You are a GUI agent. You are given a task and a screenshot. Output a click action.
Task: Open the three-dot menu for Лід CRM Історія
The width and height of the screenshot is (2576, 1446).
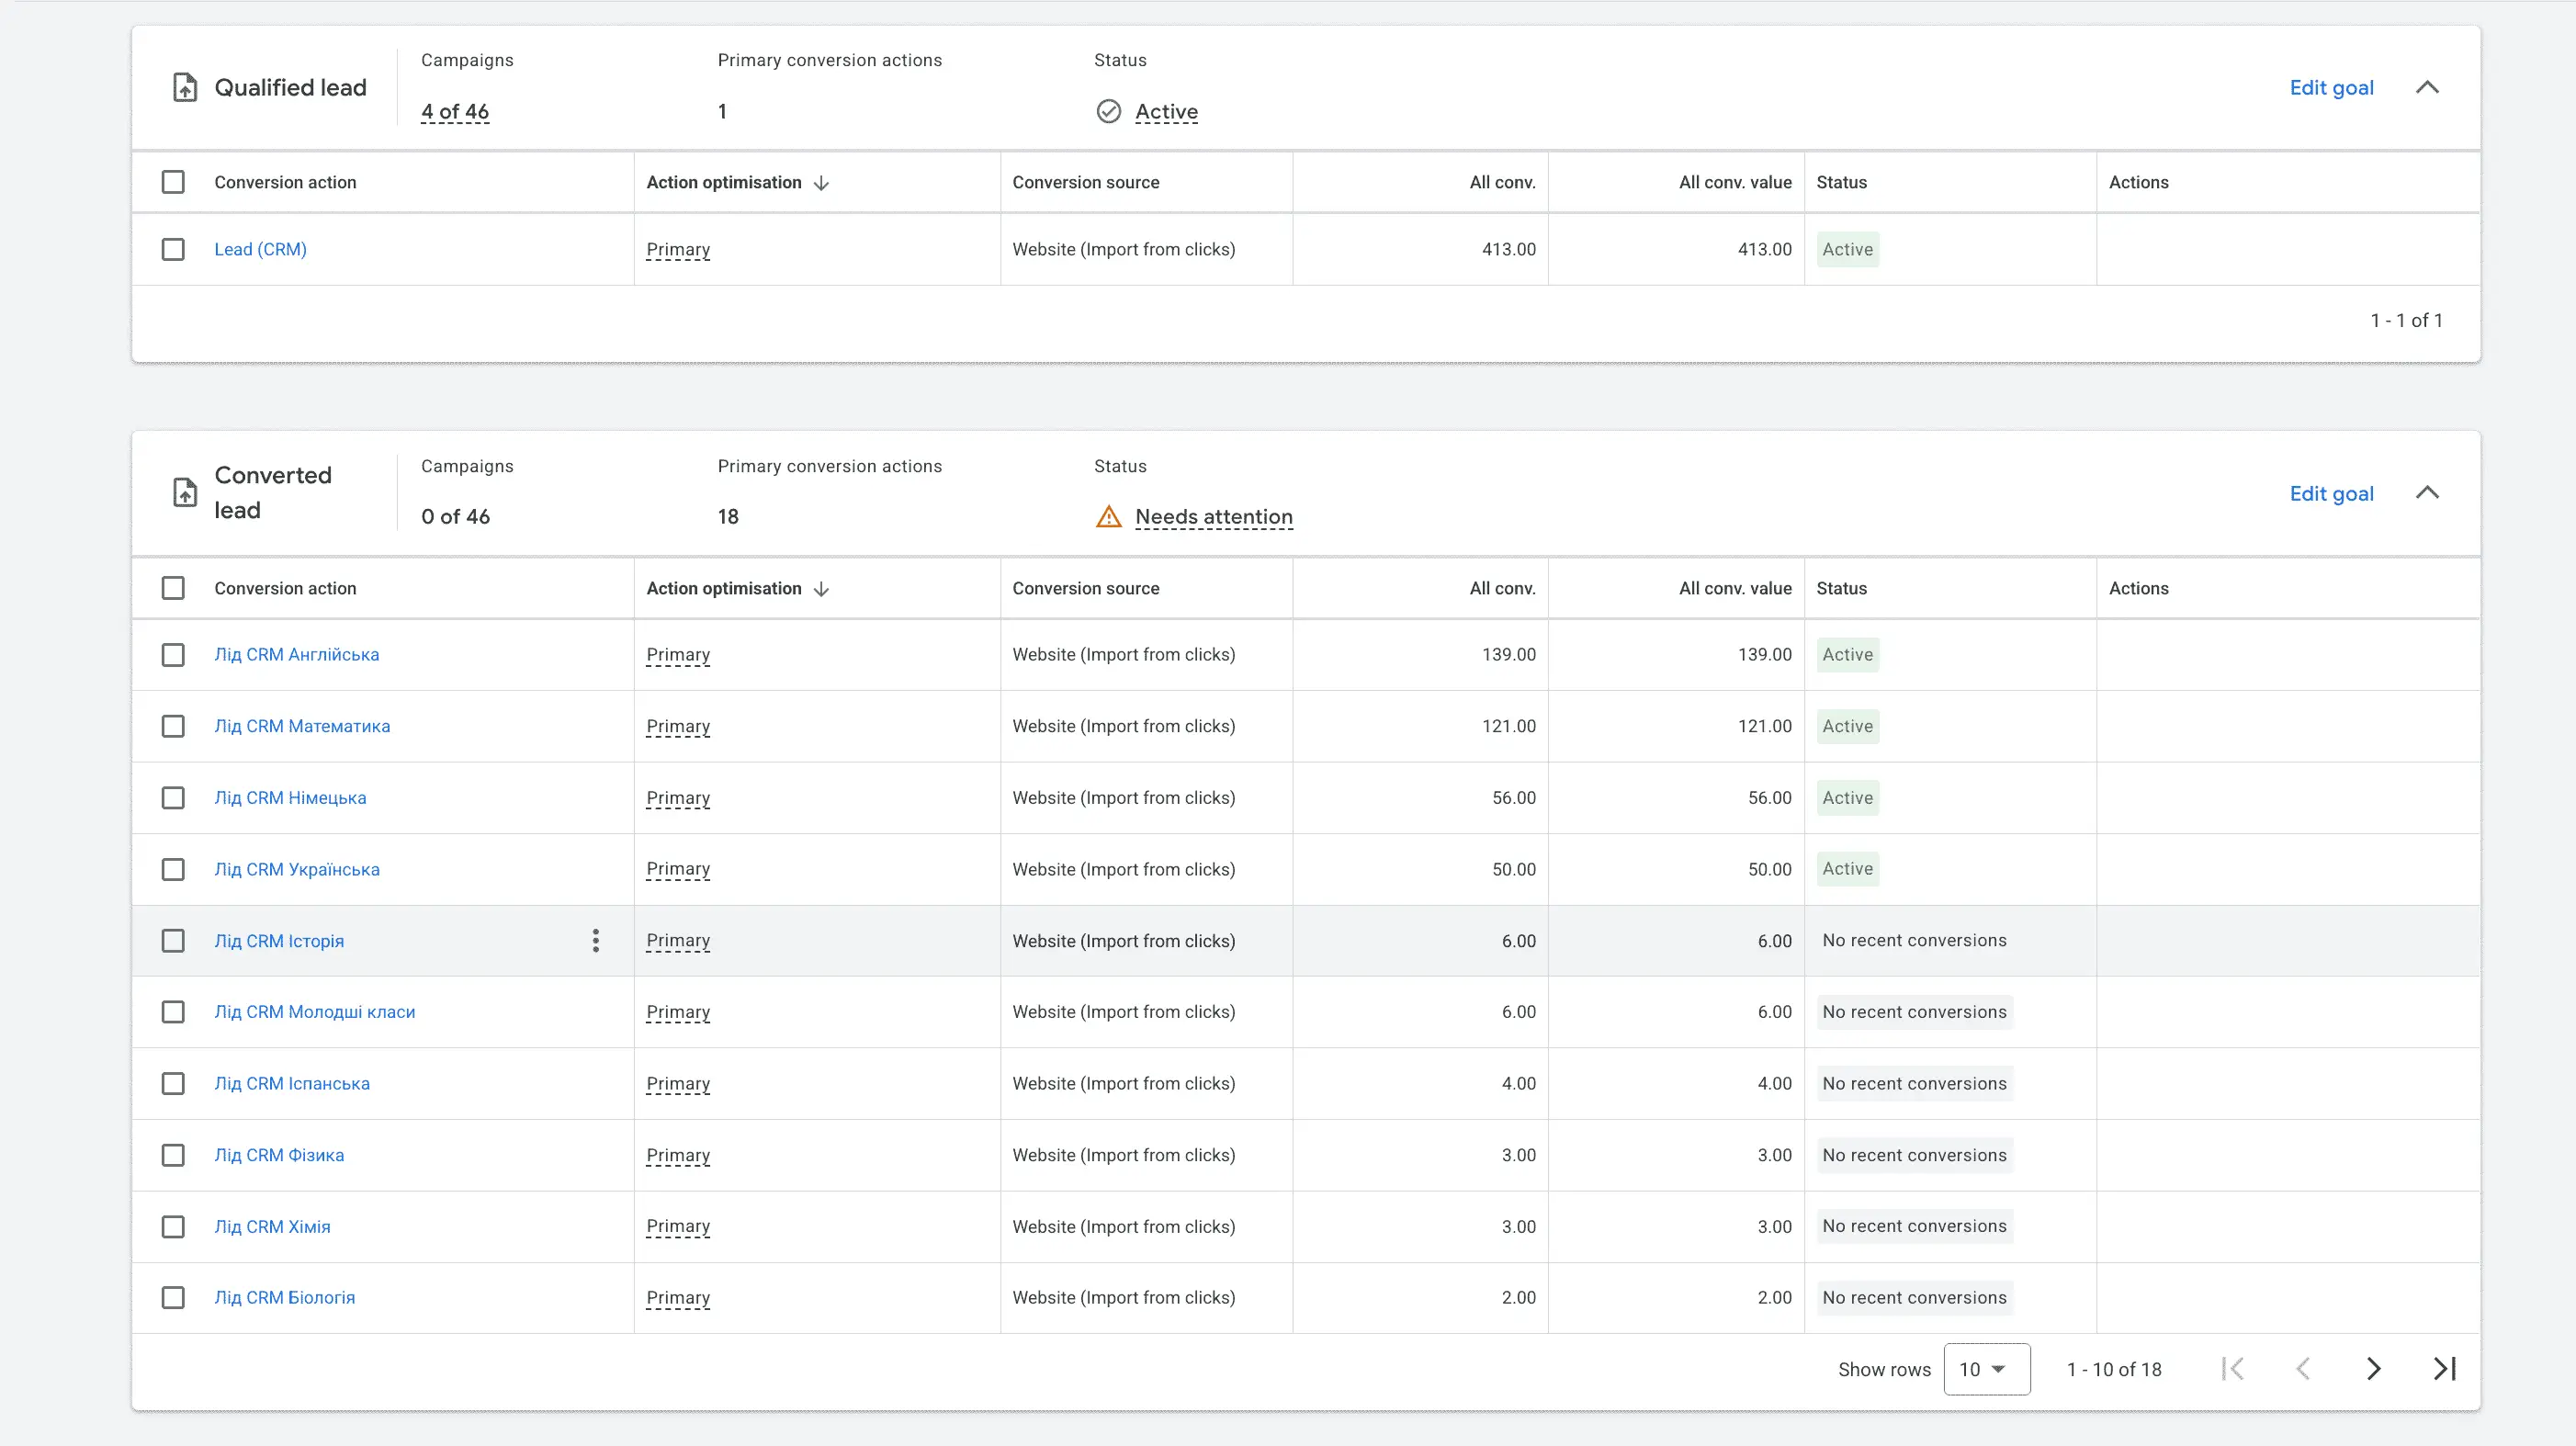(596, 941)
